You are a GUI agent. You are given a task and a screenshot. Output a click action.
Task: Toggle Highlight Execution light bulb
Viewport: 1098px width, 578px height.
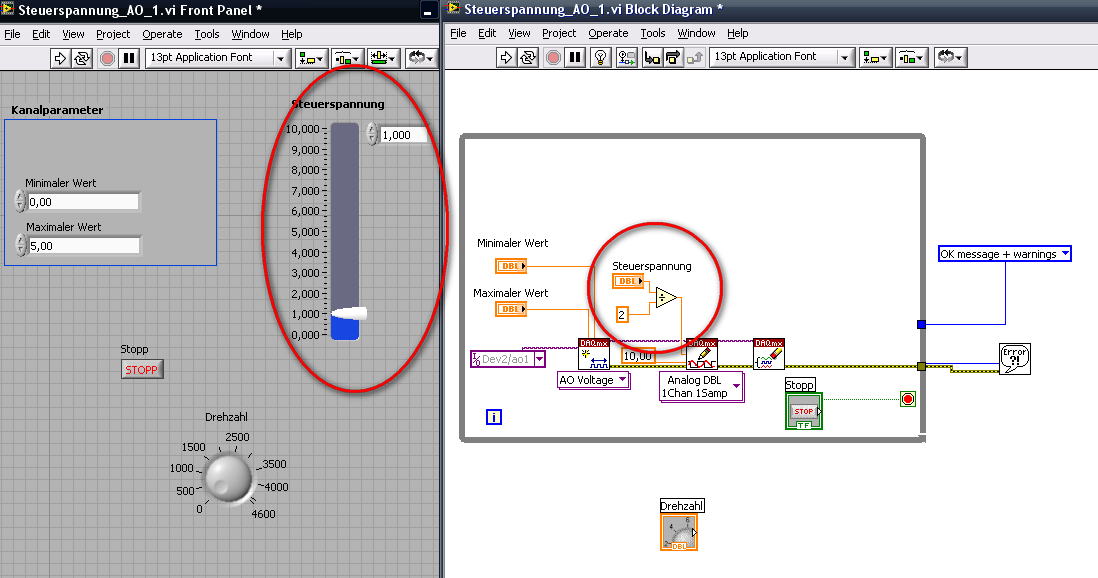[600, 58]
